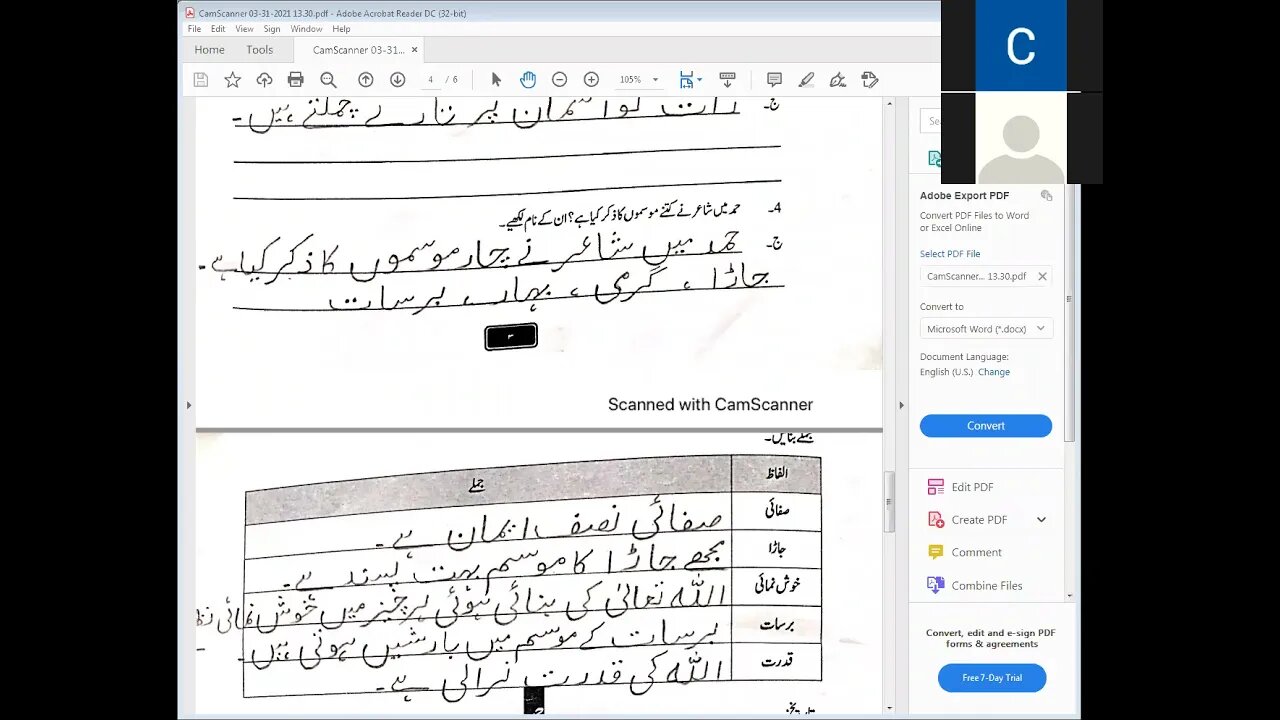Open the View menu
Viewport: 1280px width, 720px height.
(x=244, y=29)
